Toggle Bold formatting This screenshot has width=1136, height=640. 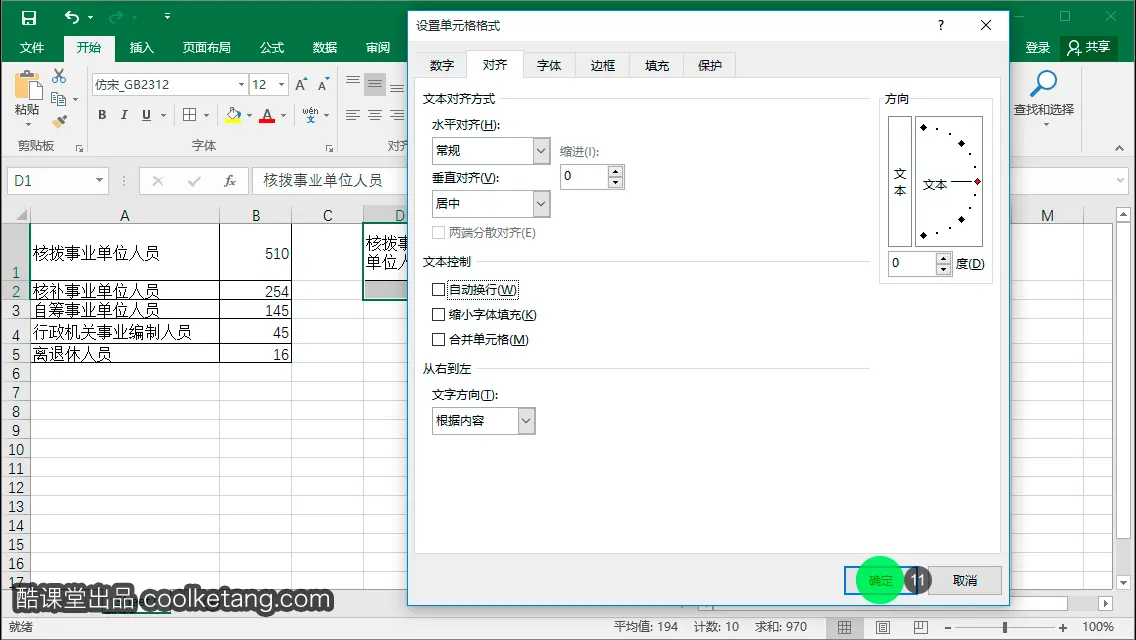tap(102, 115)
